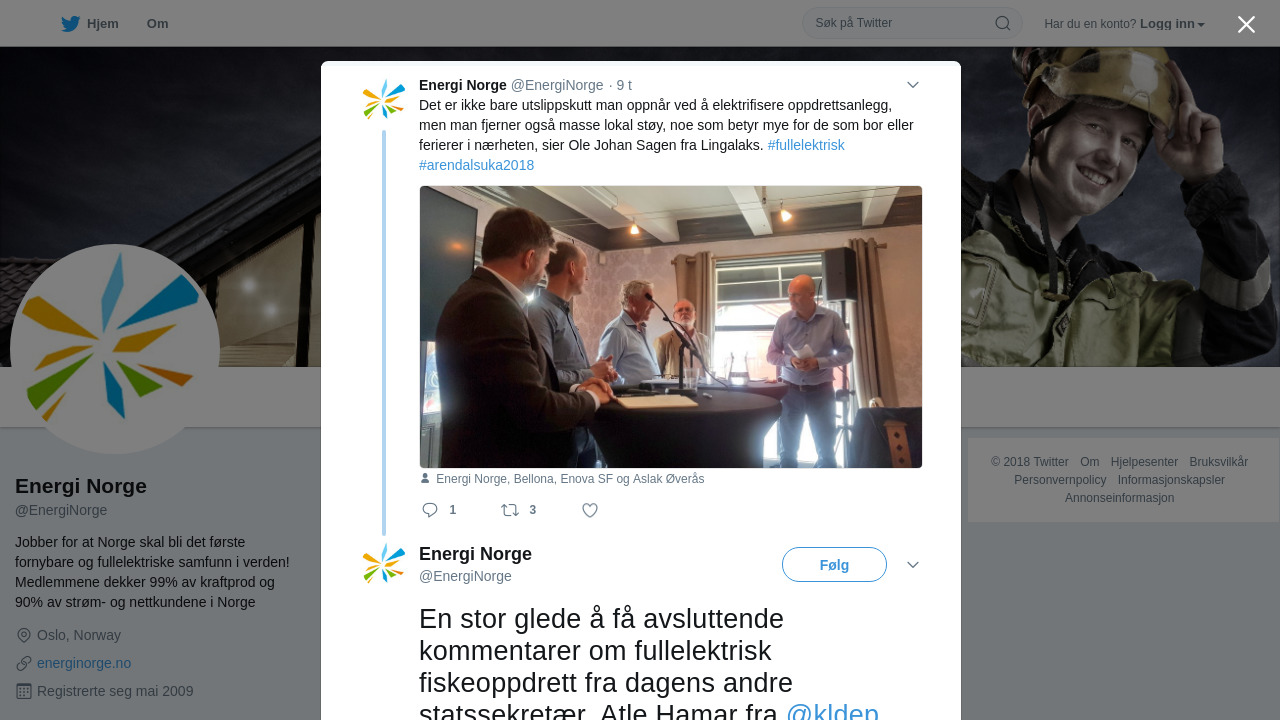Close the tweet overlay with X
Image resolution: width=1280 pixels, height=720 pixels.
pyautogui.click(x=1246, y=24)
